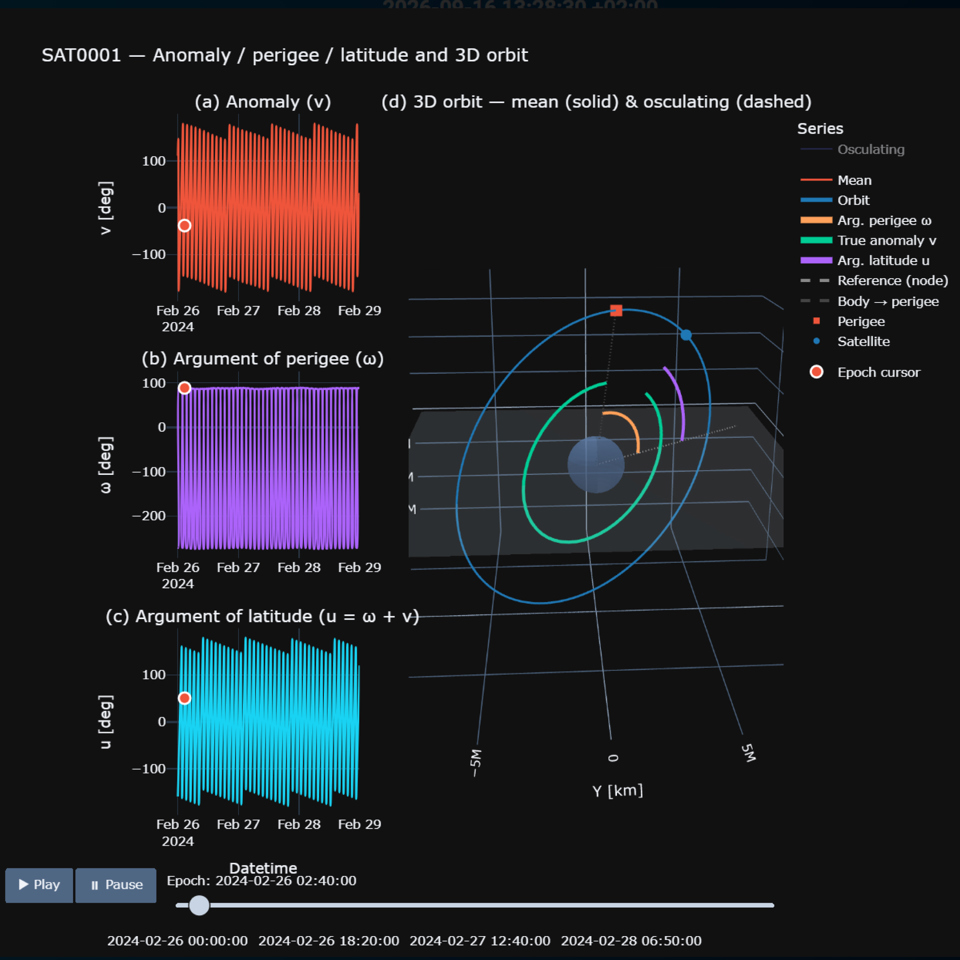Click the '(a) Anomaly (v)' subplot title
The height and width of the screenshot is (960, 960).
[x=263, y=102]
